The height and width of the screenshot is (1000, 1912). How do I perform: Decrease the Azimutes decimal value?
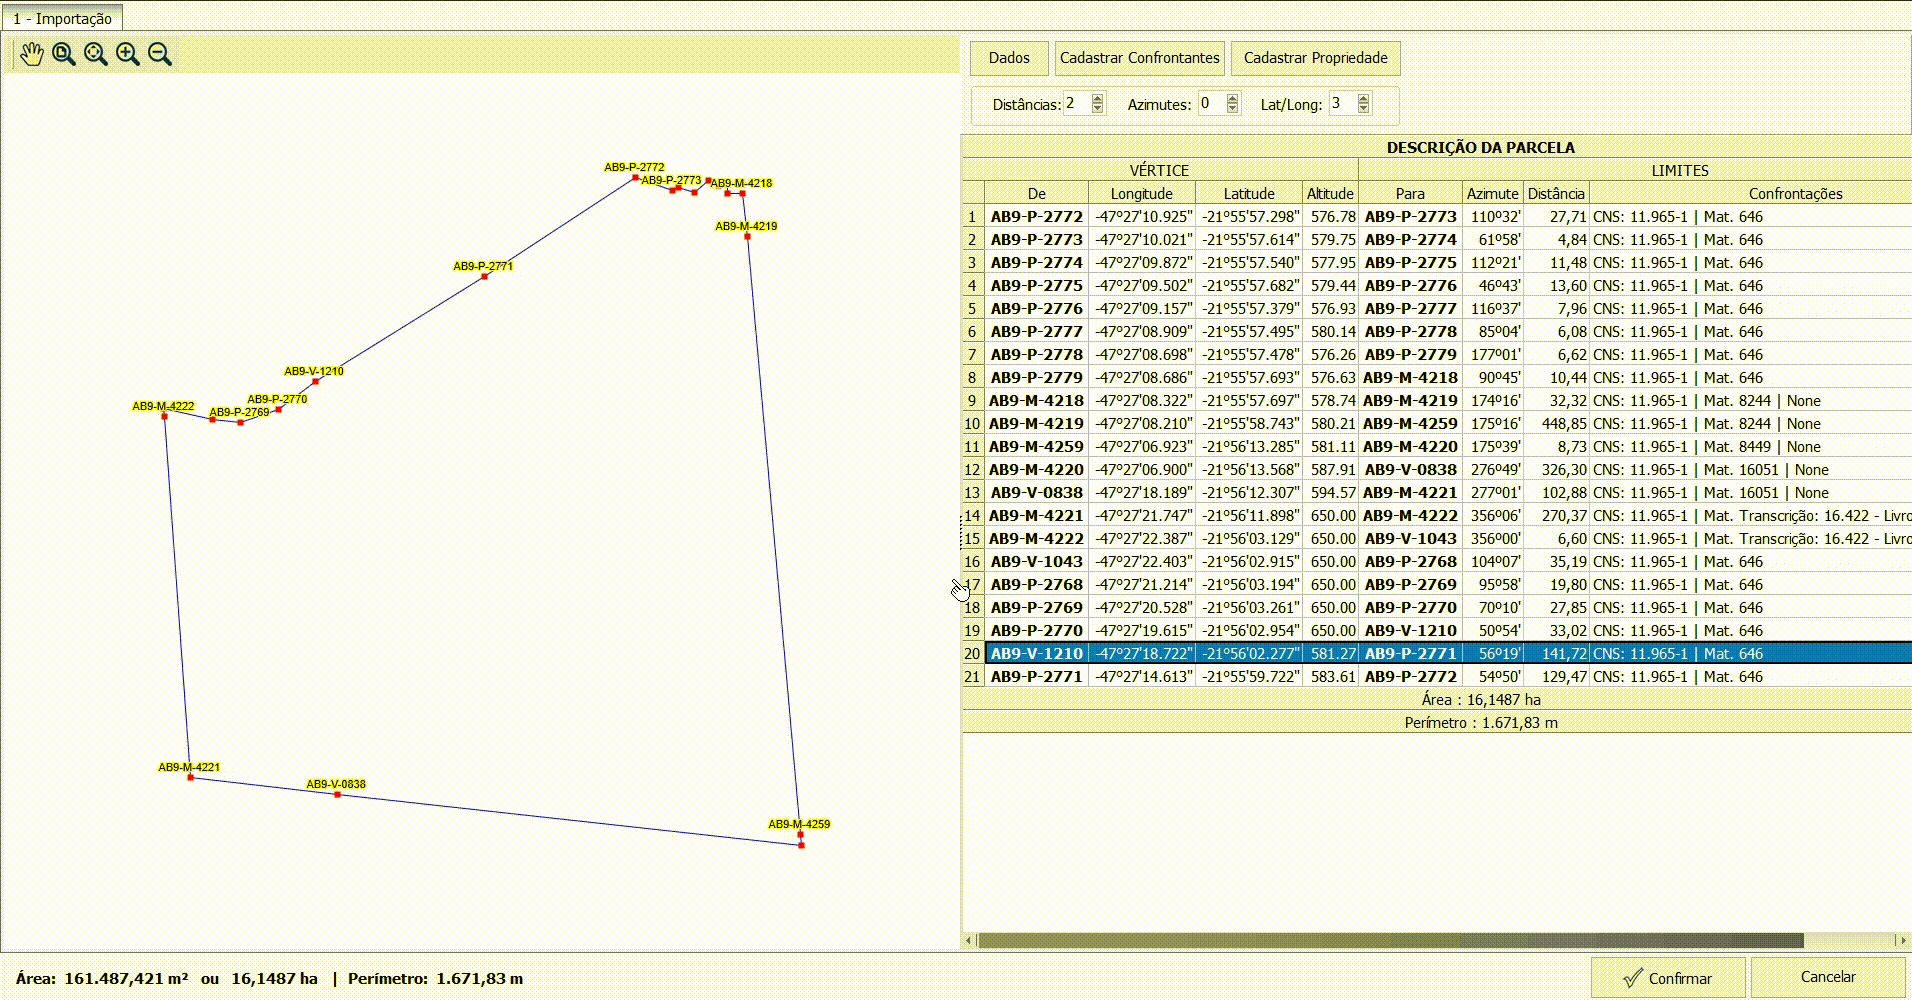[1232, 109]
